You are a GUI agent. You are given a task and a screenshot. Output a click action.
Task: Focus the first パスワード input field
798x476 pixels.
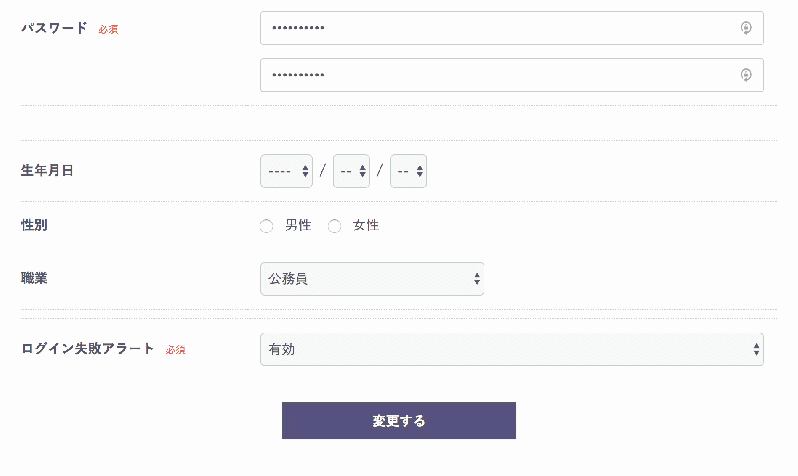511,28
